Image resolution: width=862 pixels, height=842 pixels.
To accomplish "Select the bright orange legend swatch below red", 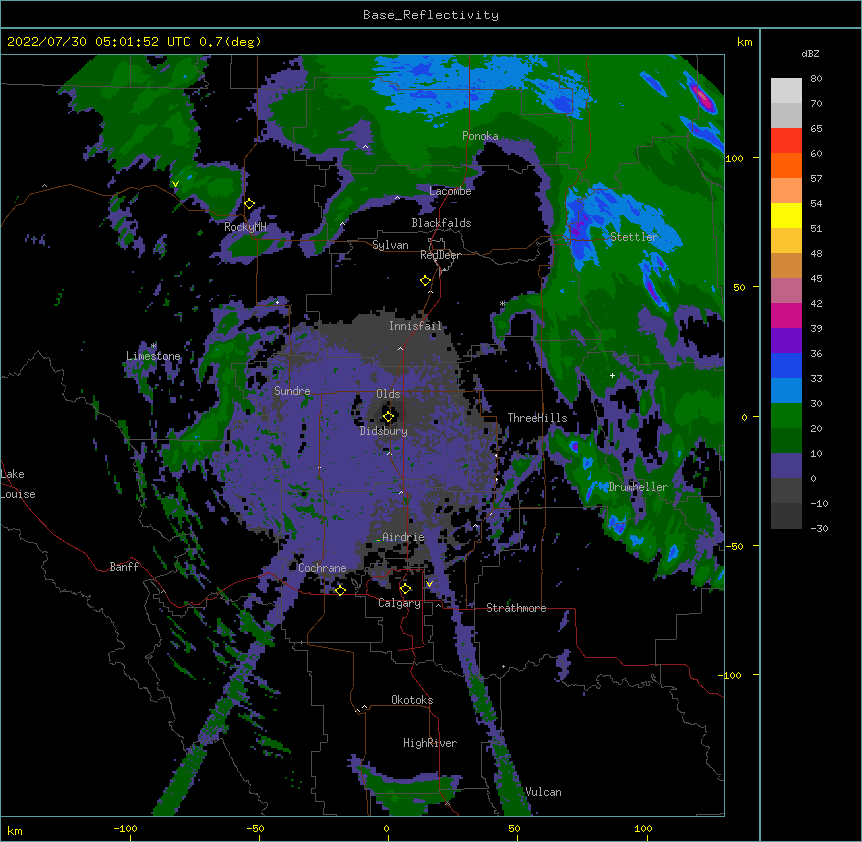I will [x=786, y=165].
